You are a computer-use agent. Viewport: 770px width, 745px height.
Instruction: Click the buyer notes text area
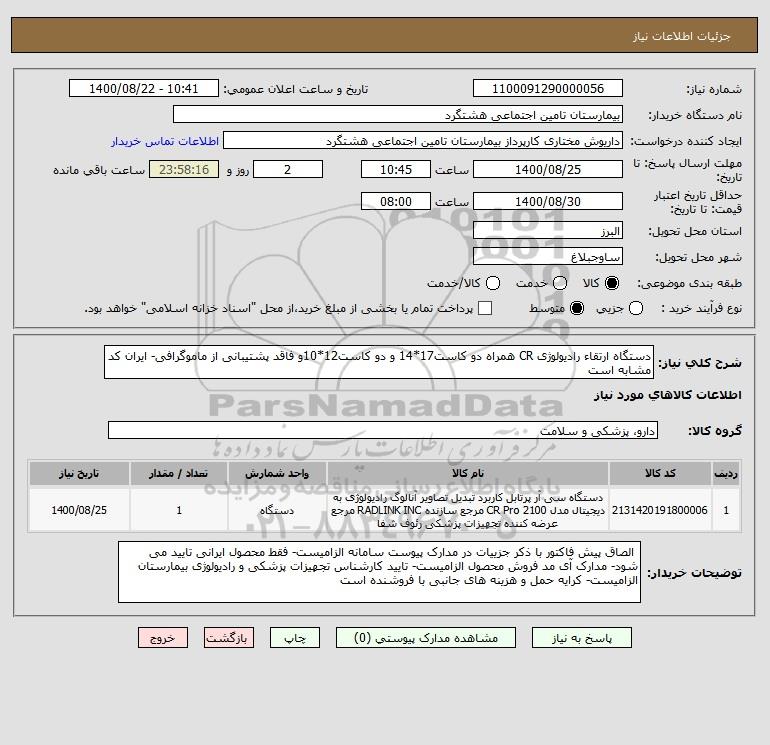(379, 572)
